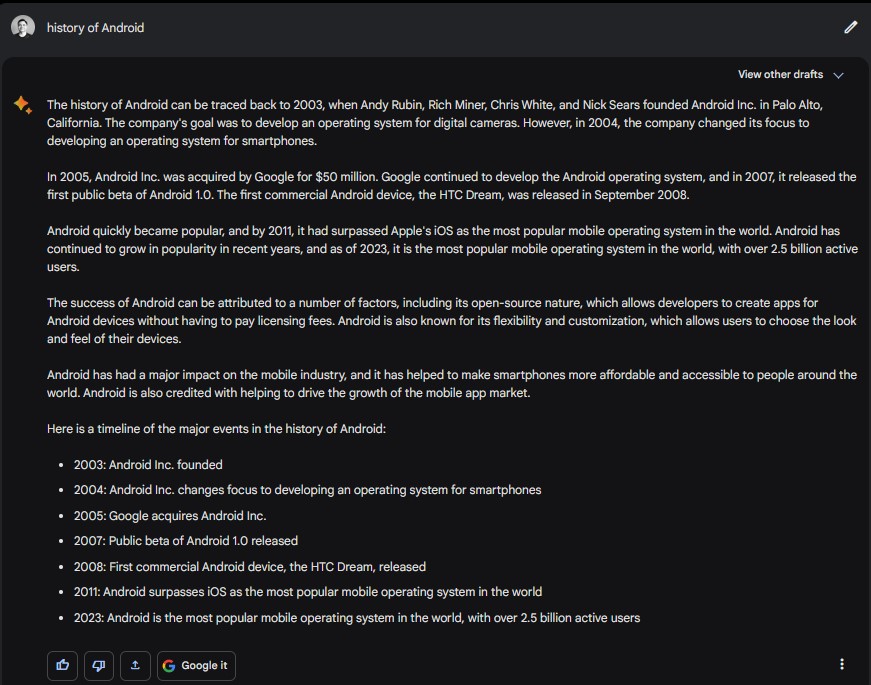871x685 pixels.
Task: Click the pencil edit prompt icon
Action: click(850, 27)
